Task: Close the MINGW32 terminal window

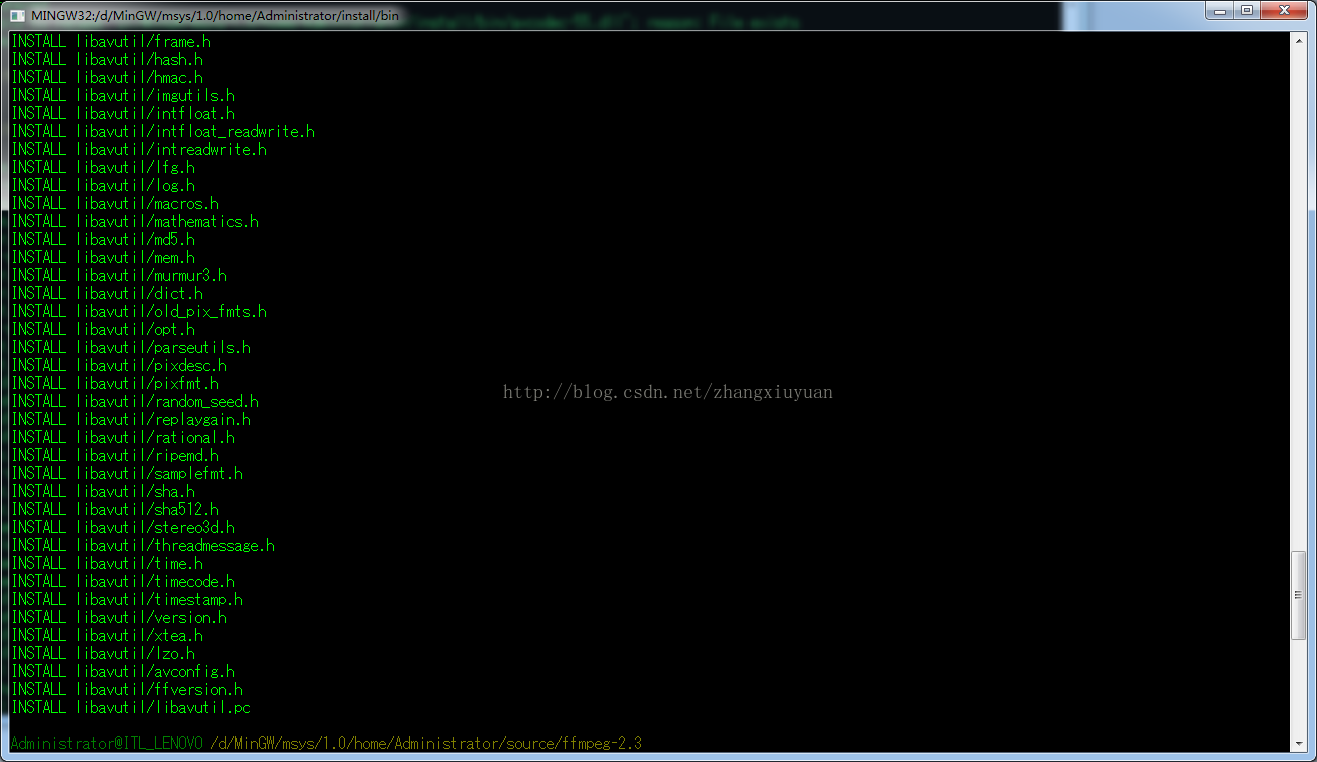Action: 1284,10
